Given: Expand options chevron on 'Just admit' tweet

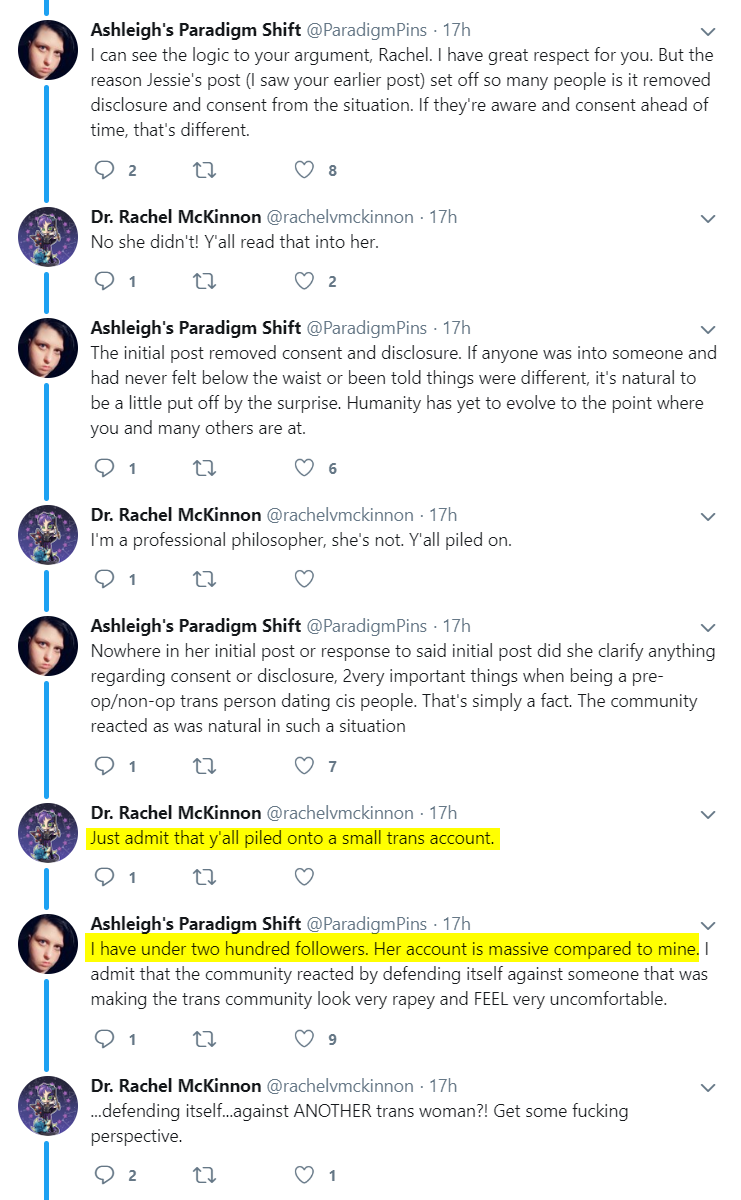Looking at the screenshot, I should pyautogui.click(x=708, y=814).
